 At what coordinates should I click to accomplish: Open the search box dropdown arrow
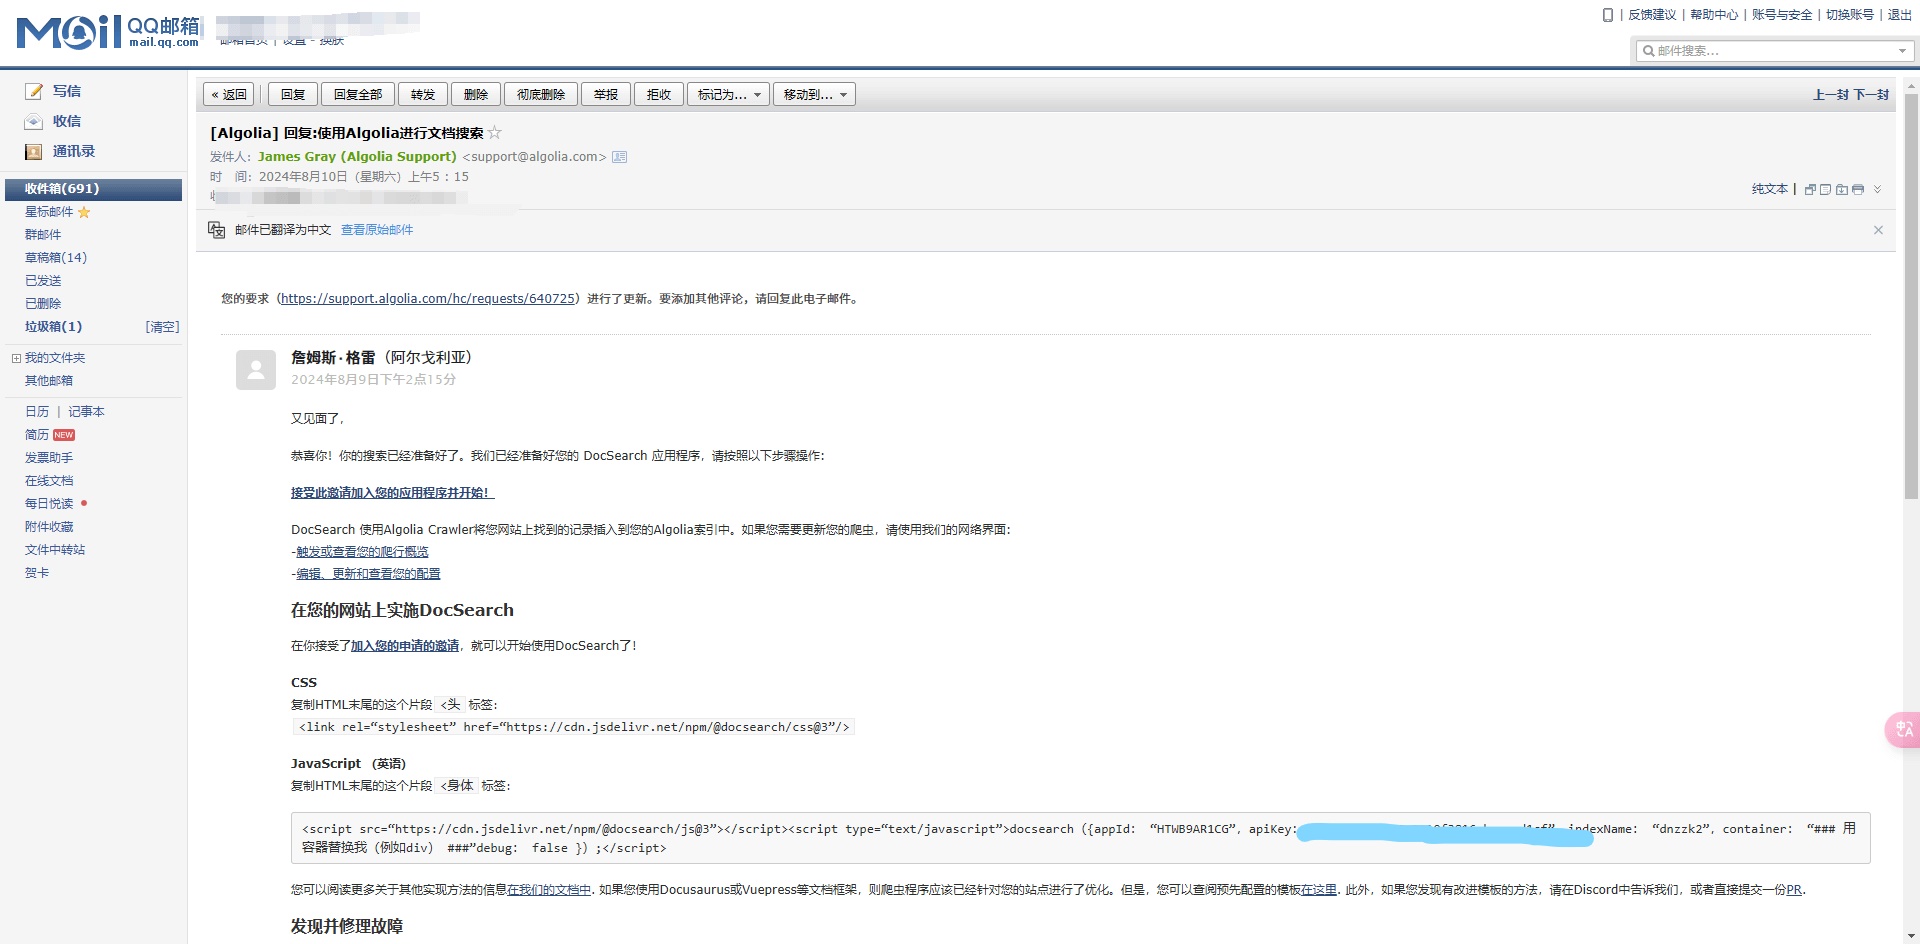[x=1902, y=51]
